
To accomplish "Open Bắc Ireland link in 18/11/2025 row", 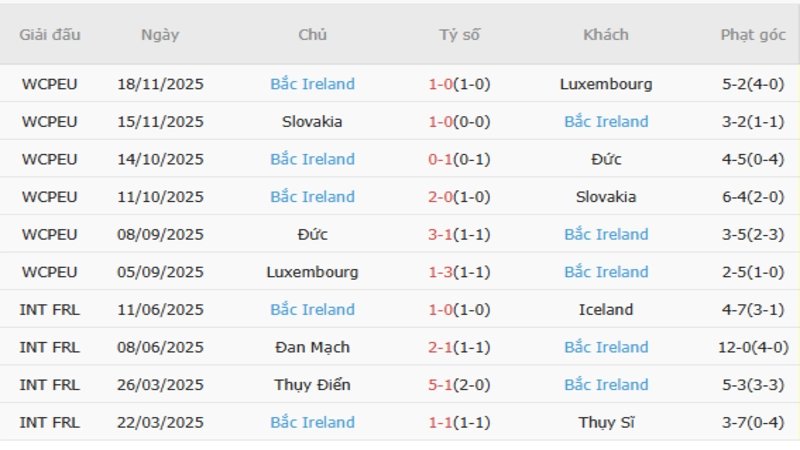I will [x=312, y=84].
